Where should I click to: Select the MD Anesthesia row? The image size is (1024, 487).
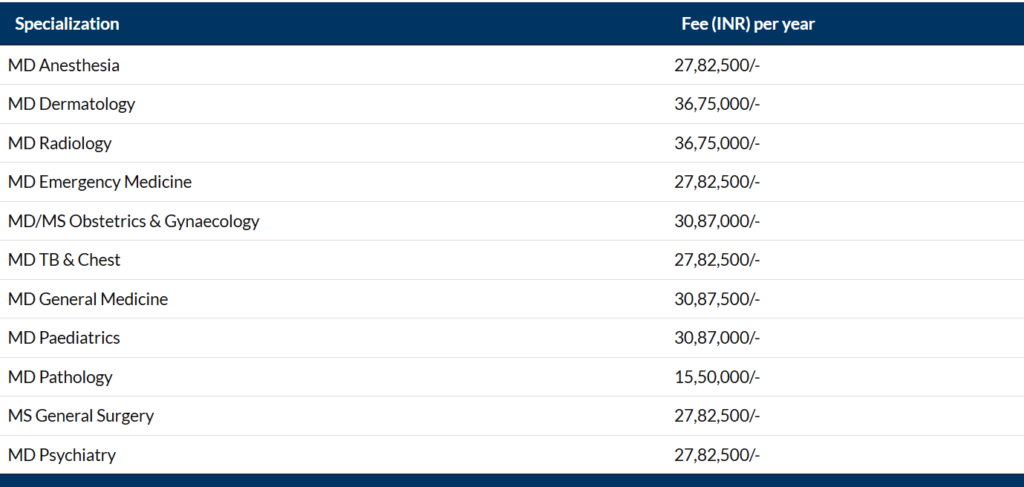512,65
